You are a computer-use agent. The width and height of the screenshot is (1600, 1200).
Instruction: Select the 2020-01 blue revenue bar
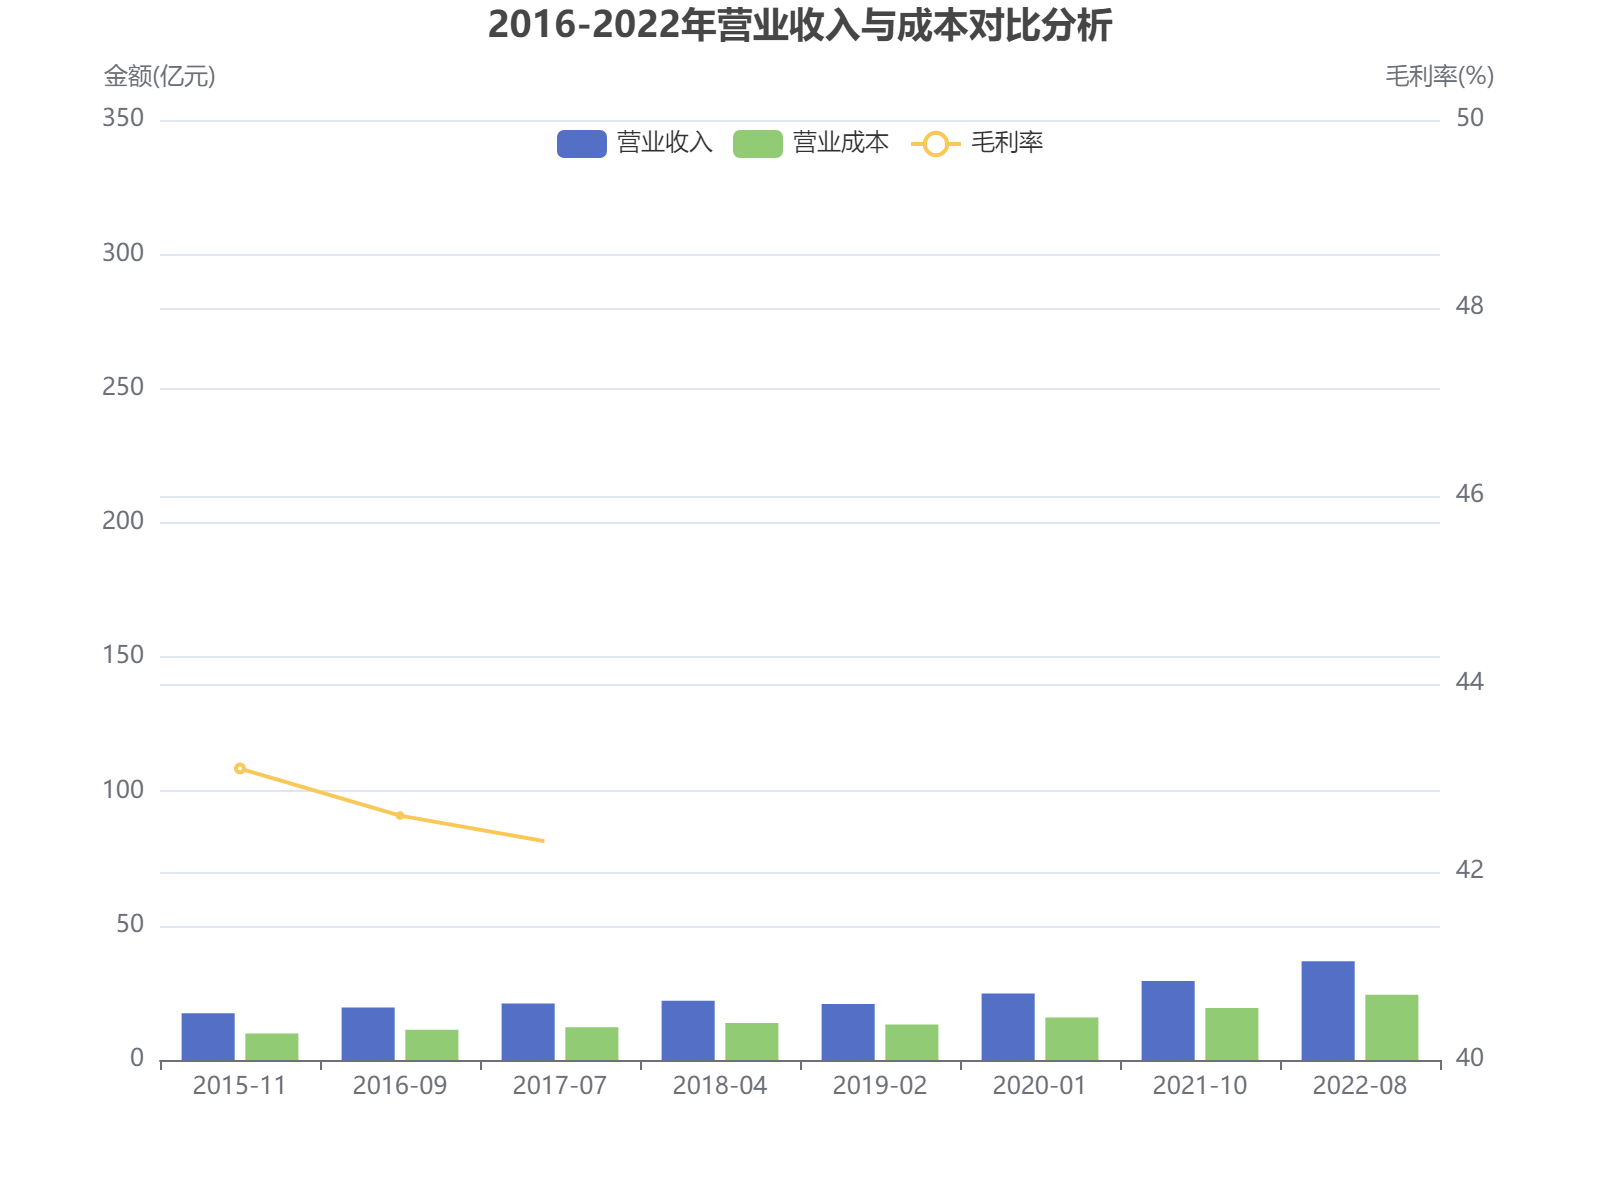click(x=1008, y=1027)
